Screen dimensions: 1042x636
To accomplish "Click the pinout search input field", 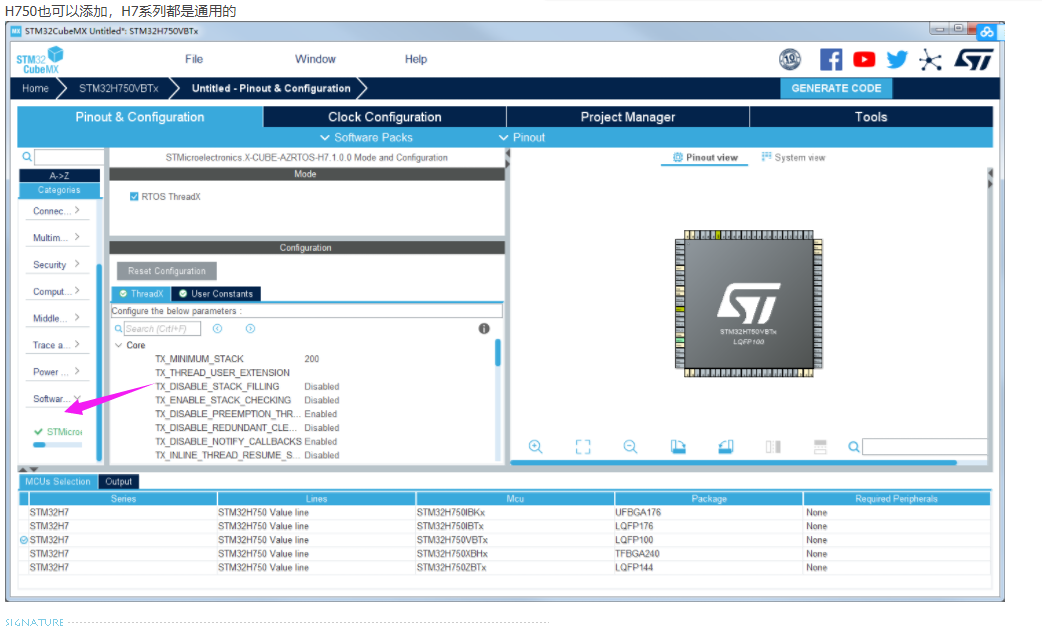I will pyautogui.click(x=924, y=447).
